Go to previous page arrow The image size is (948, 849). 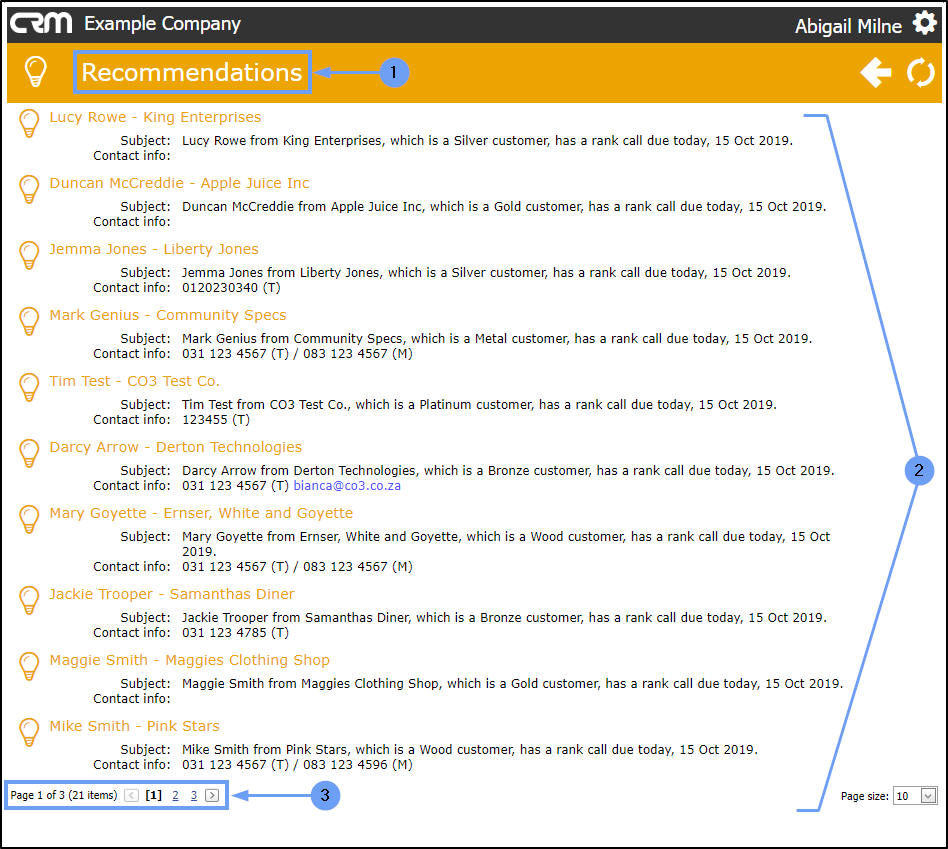click(x=131, y=795)
